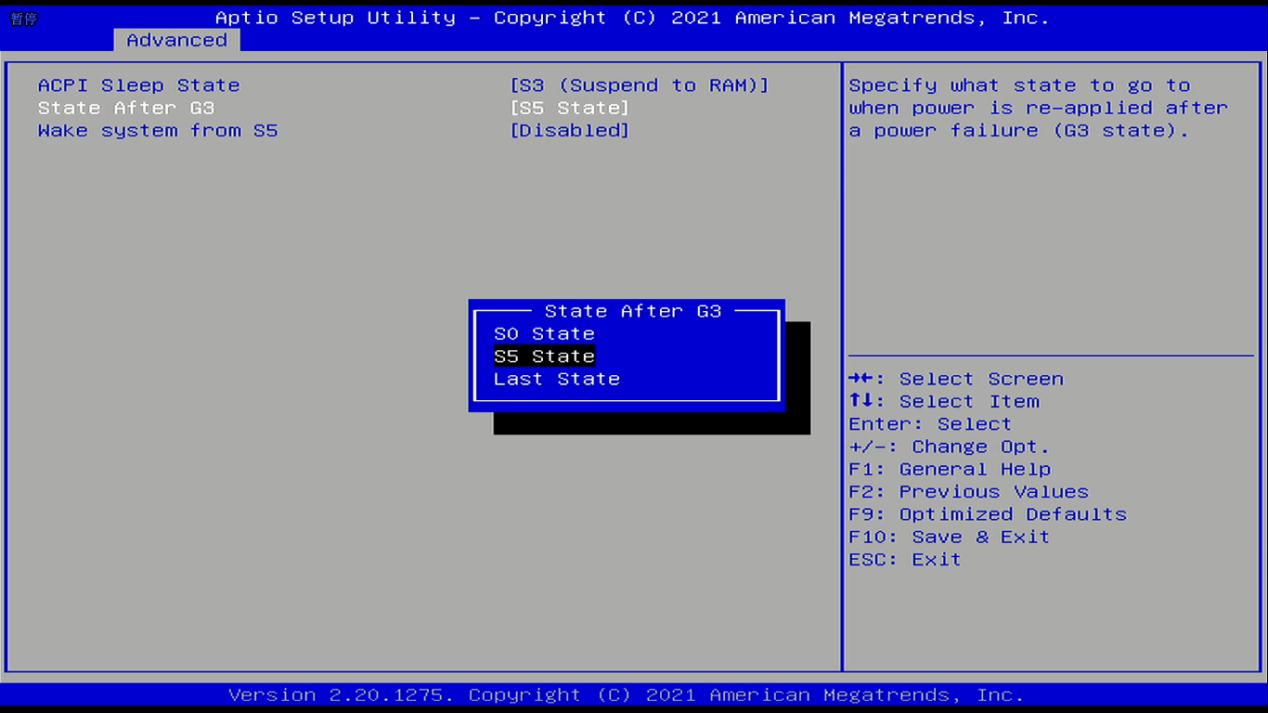
Task: Click the ACPI Sleep State label
Action: point(138,86)
